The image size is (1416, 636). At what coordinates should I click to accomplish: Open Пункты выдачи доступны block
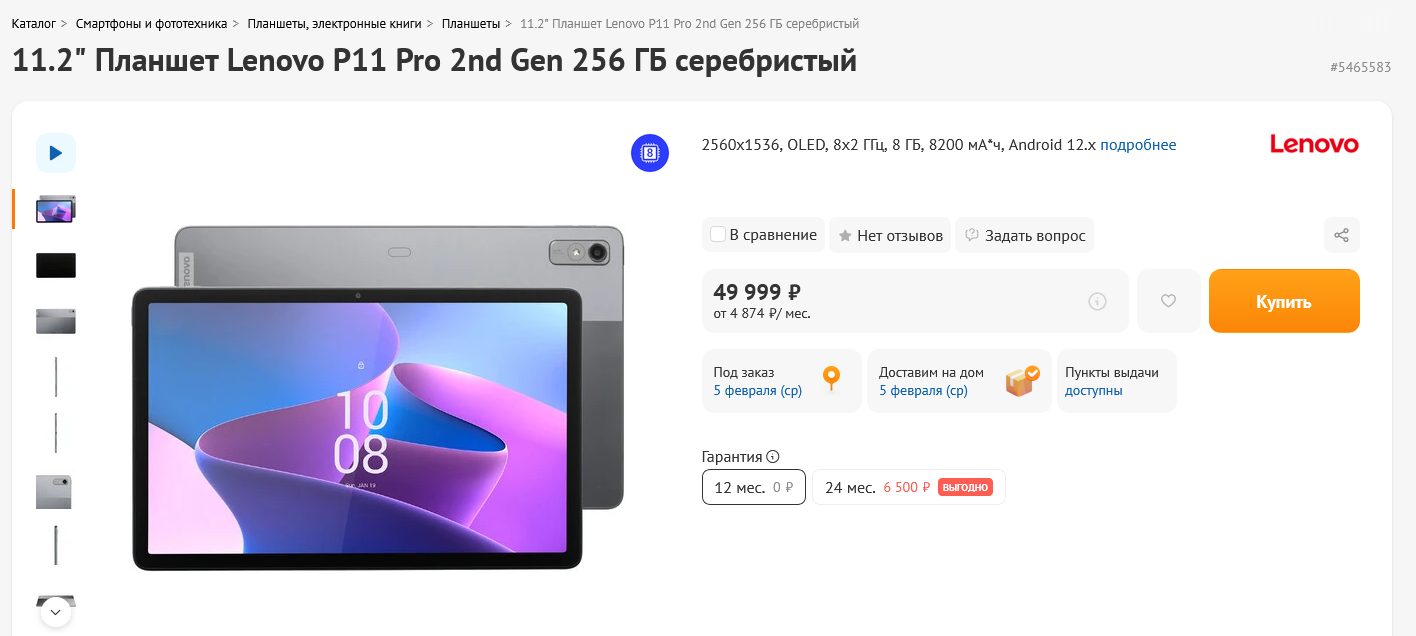click(x=1117, y=381)
